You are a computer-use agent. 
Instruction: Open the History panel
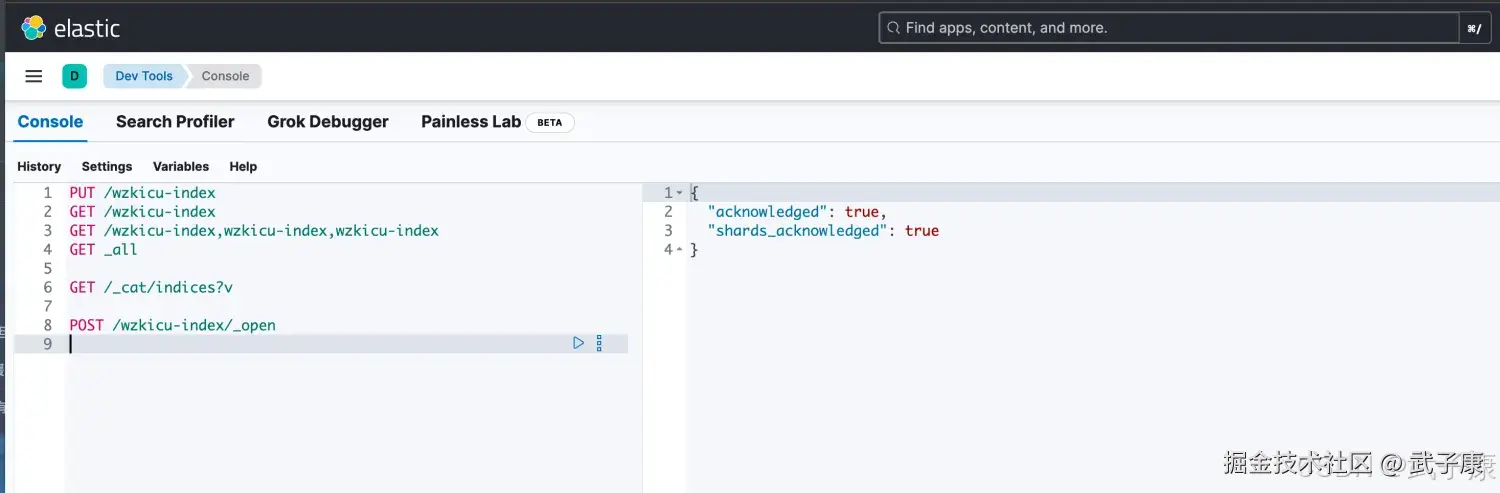coord(39,167)
